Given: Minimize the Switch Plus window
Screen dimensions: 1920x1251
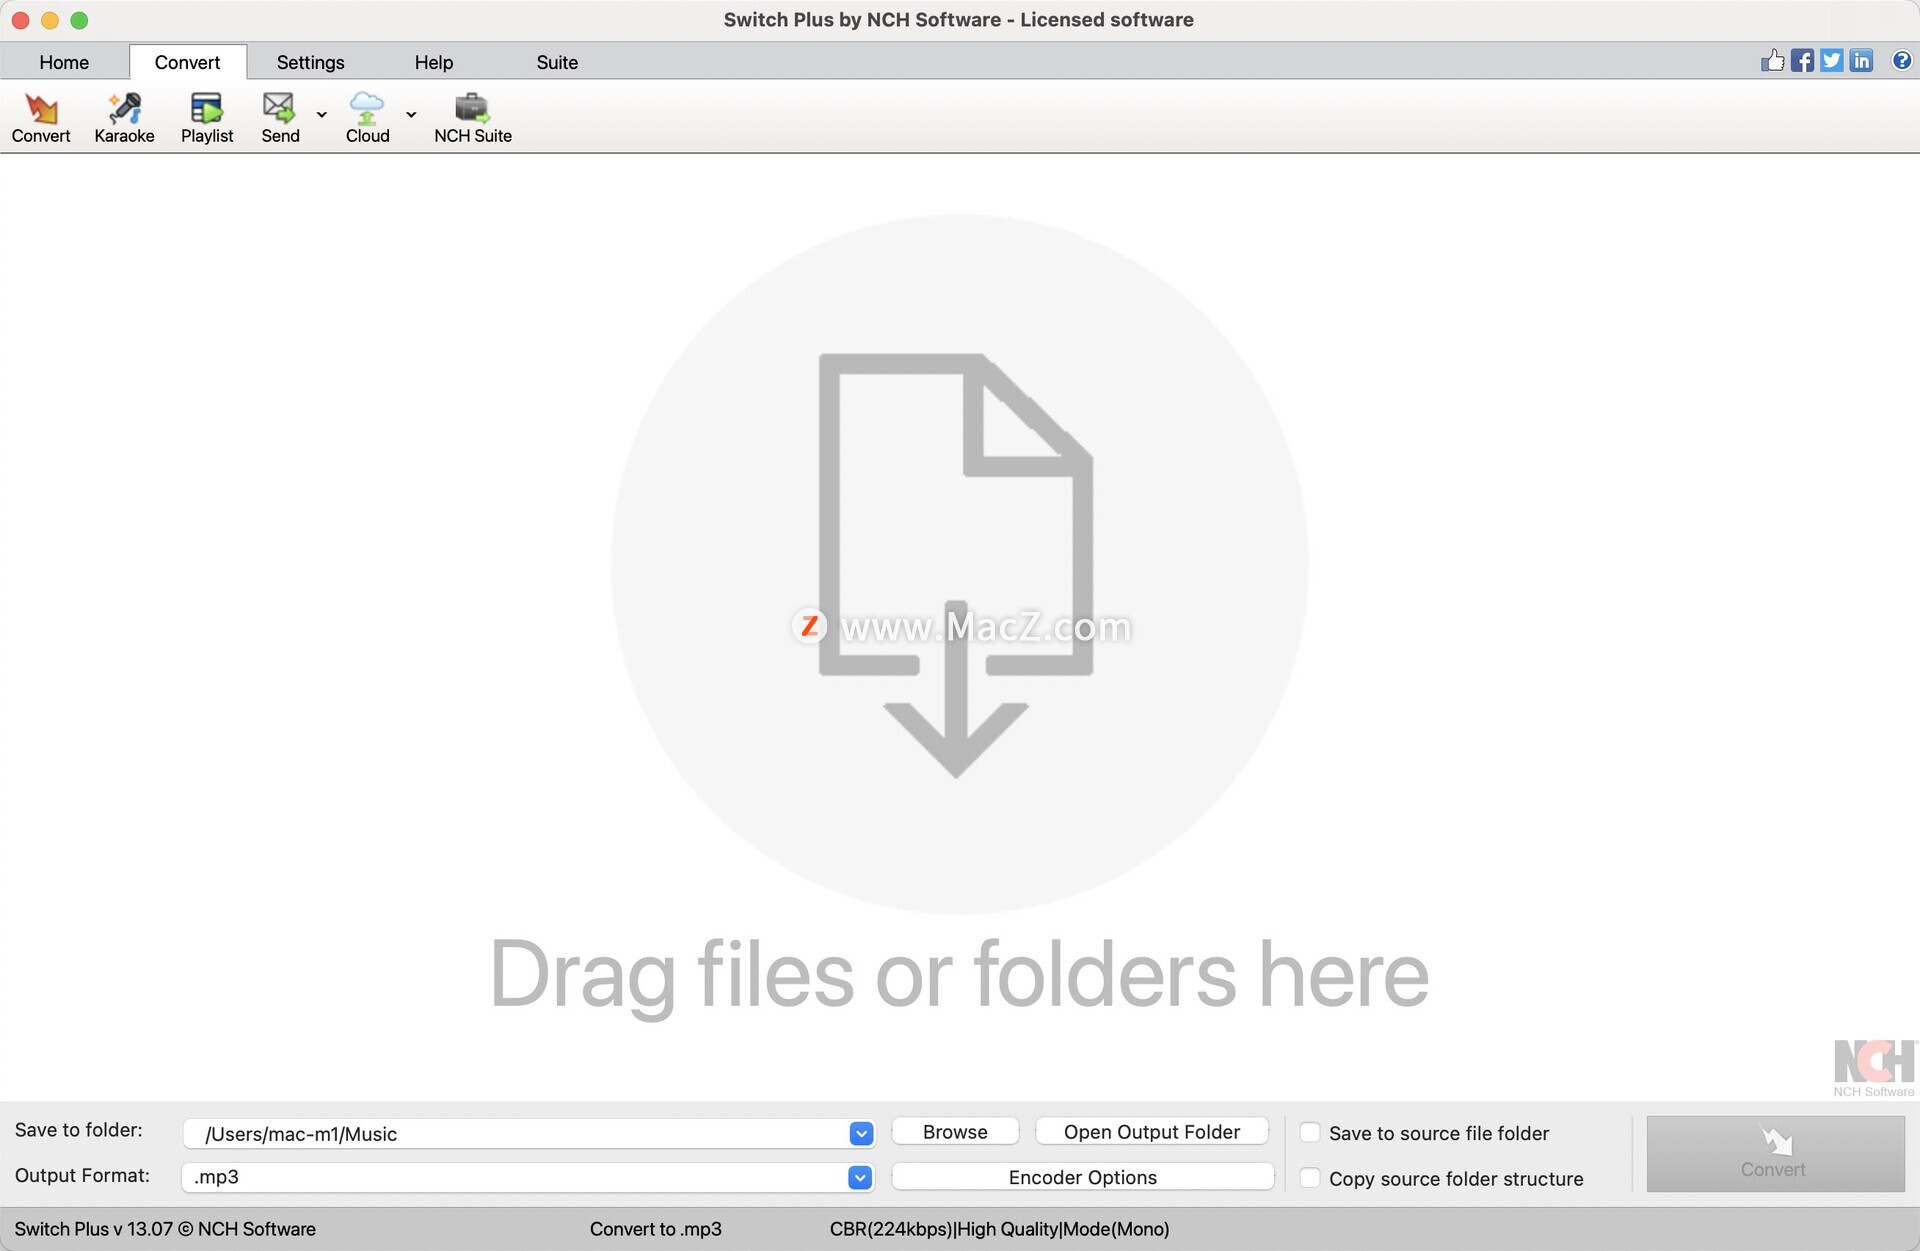Looking at the screenshot, I should 50,20.
